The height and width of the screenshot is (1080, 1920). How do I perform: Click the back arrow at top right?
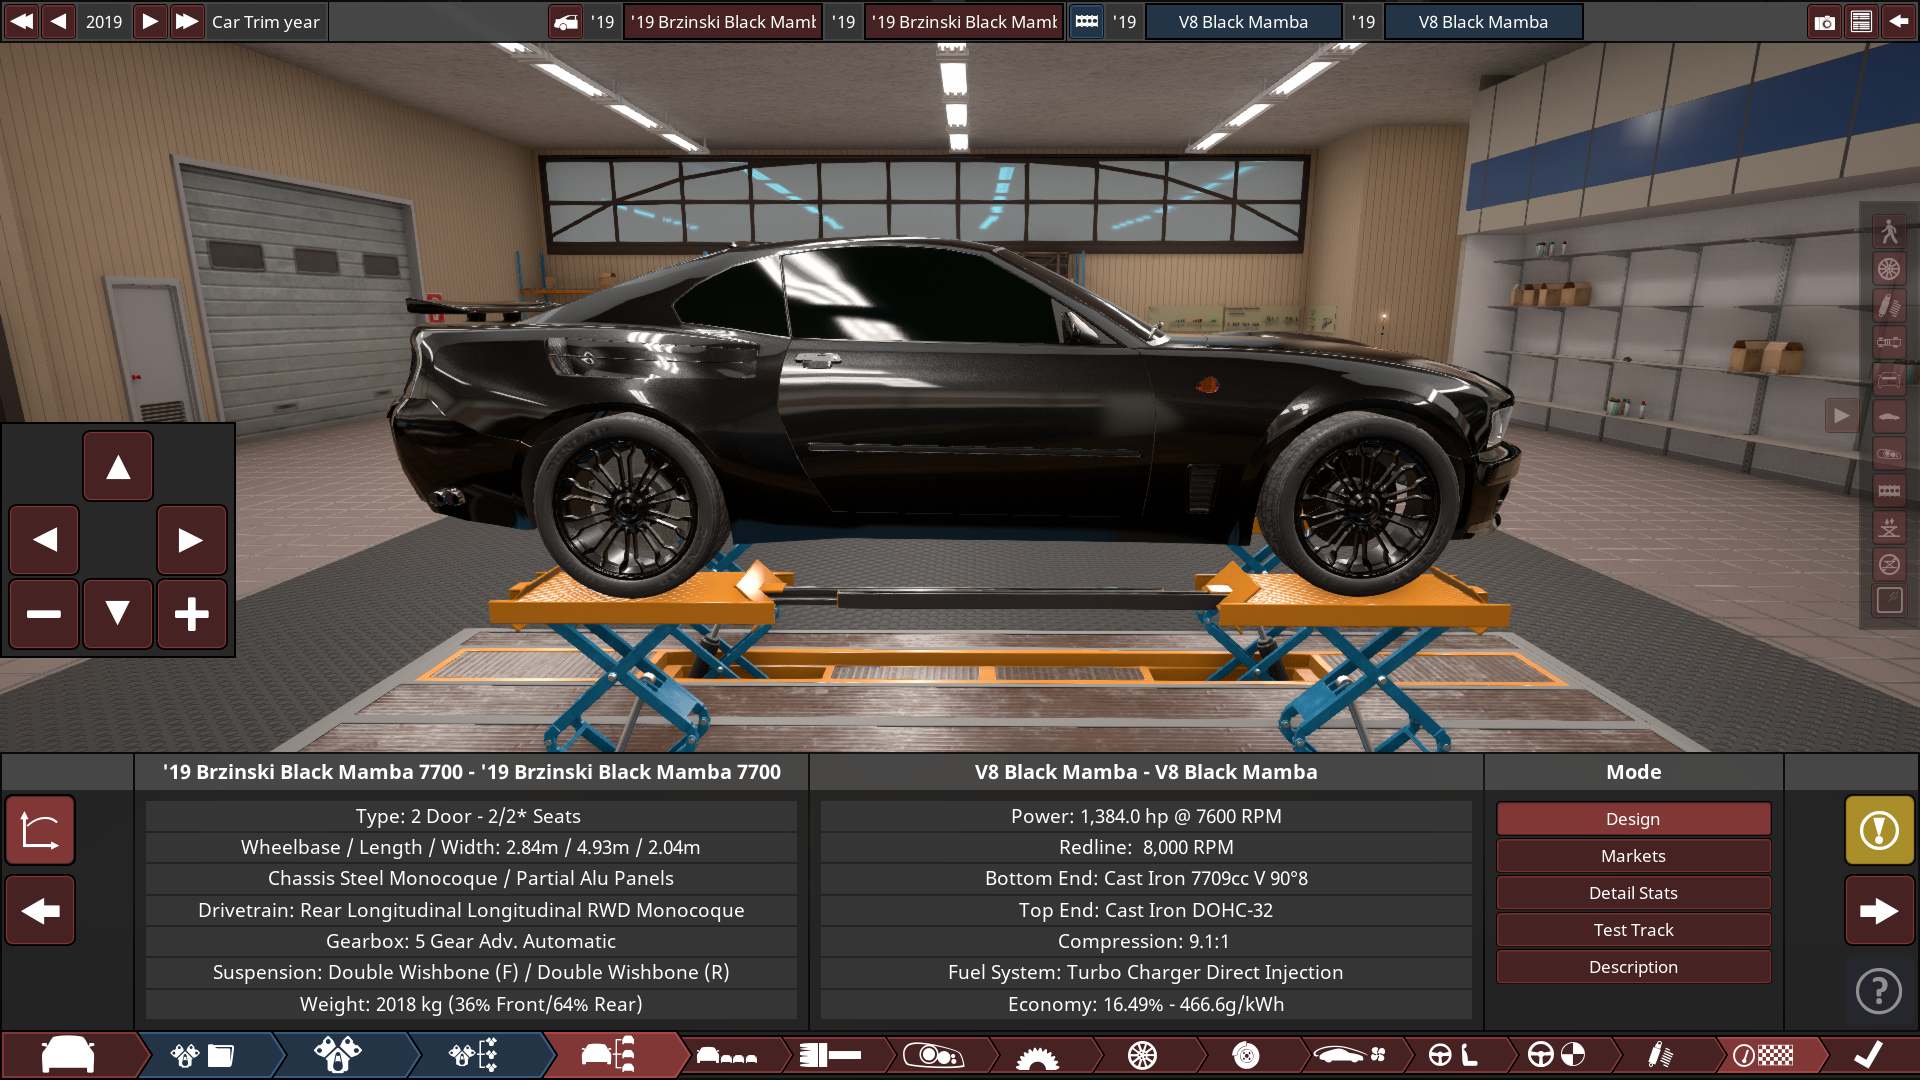(1898, 22)
